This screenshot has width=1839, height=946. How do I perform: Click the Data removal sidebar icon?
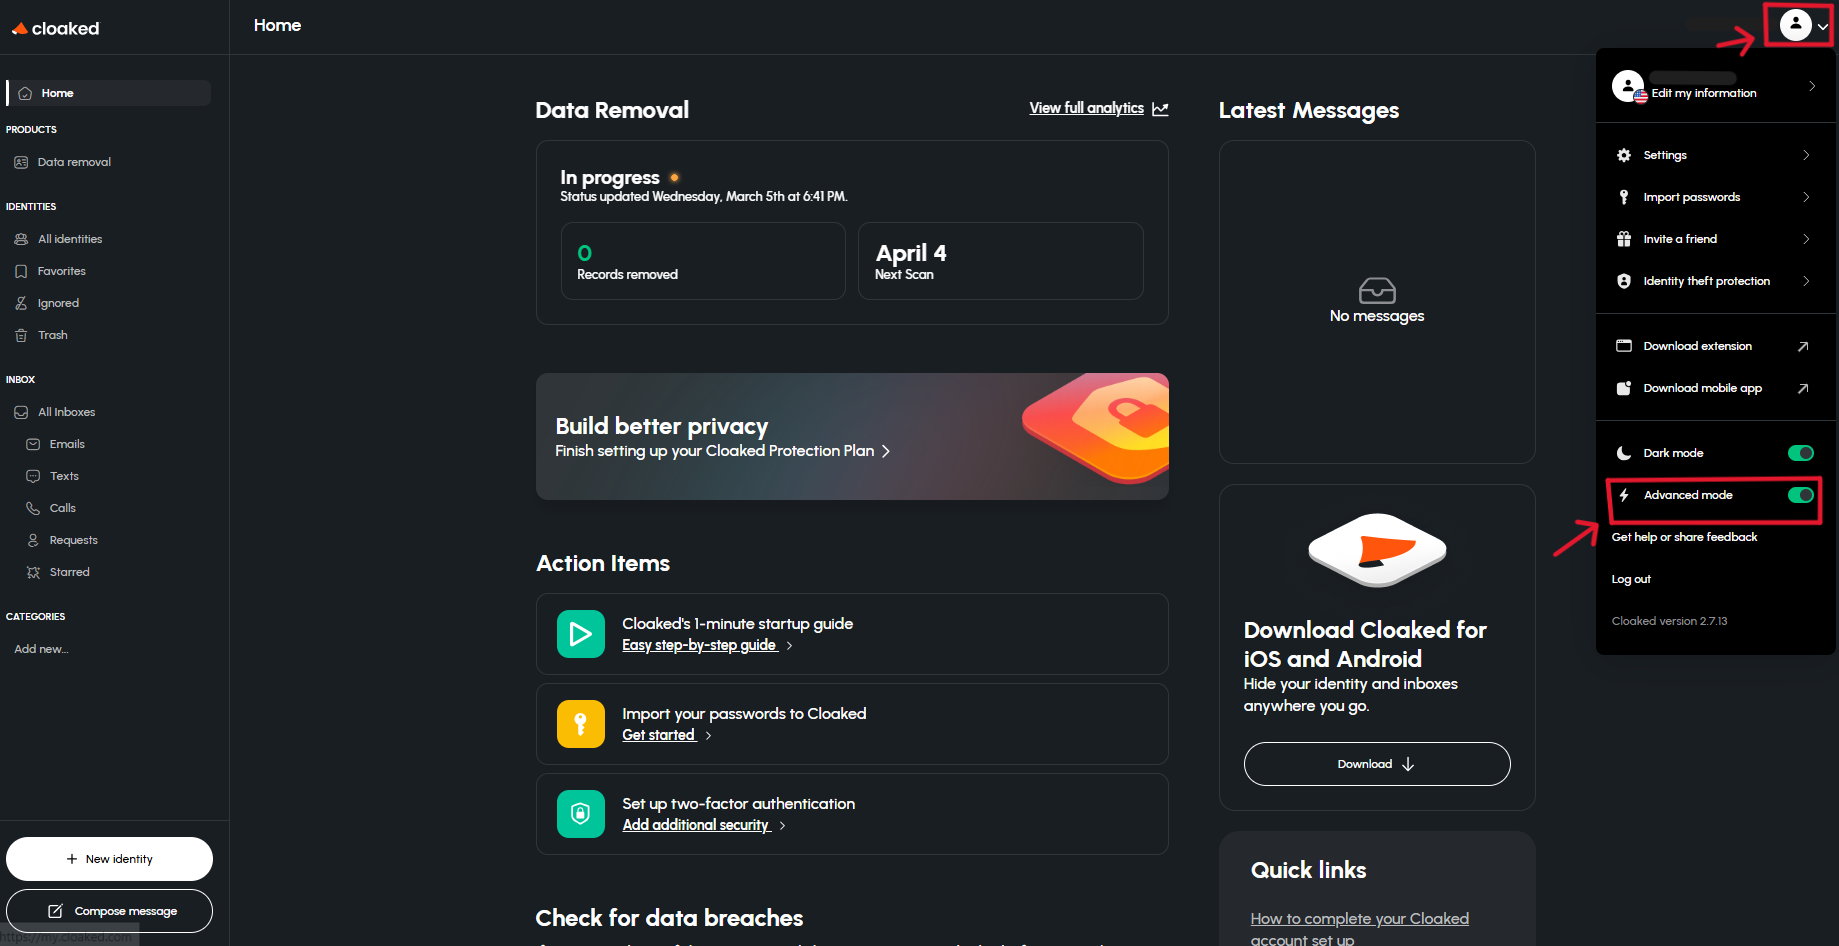coord(21,162)
